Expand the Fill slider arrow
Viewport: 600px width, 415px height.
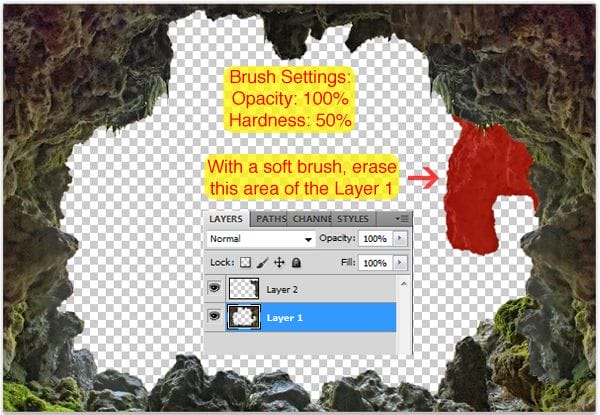point(401,262)
